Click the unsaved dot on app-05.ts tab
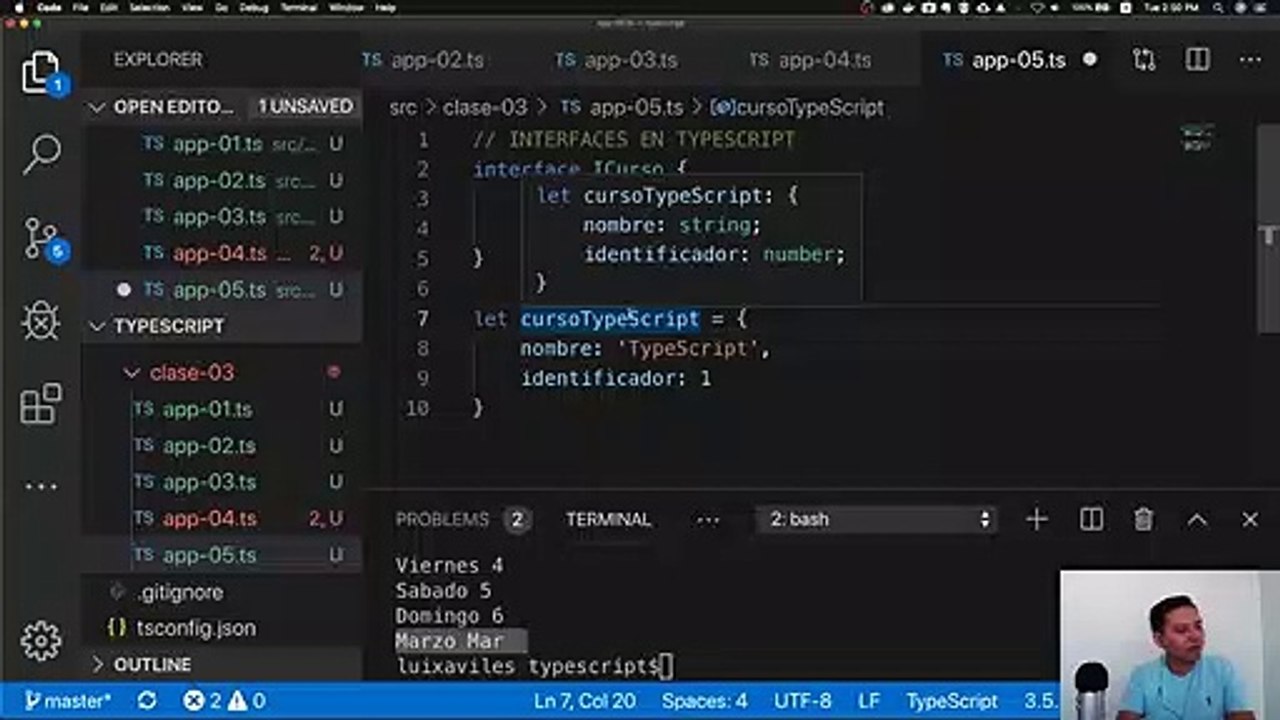This screenshot has width=1280, height=720. (1090, 60)
